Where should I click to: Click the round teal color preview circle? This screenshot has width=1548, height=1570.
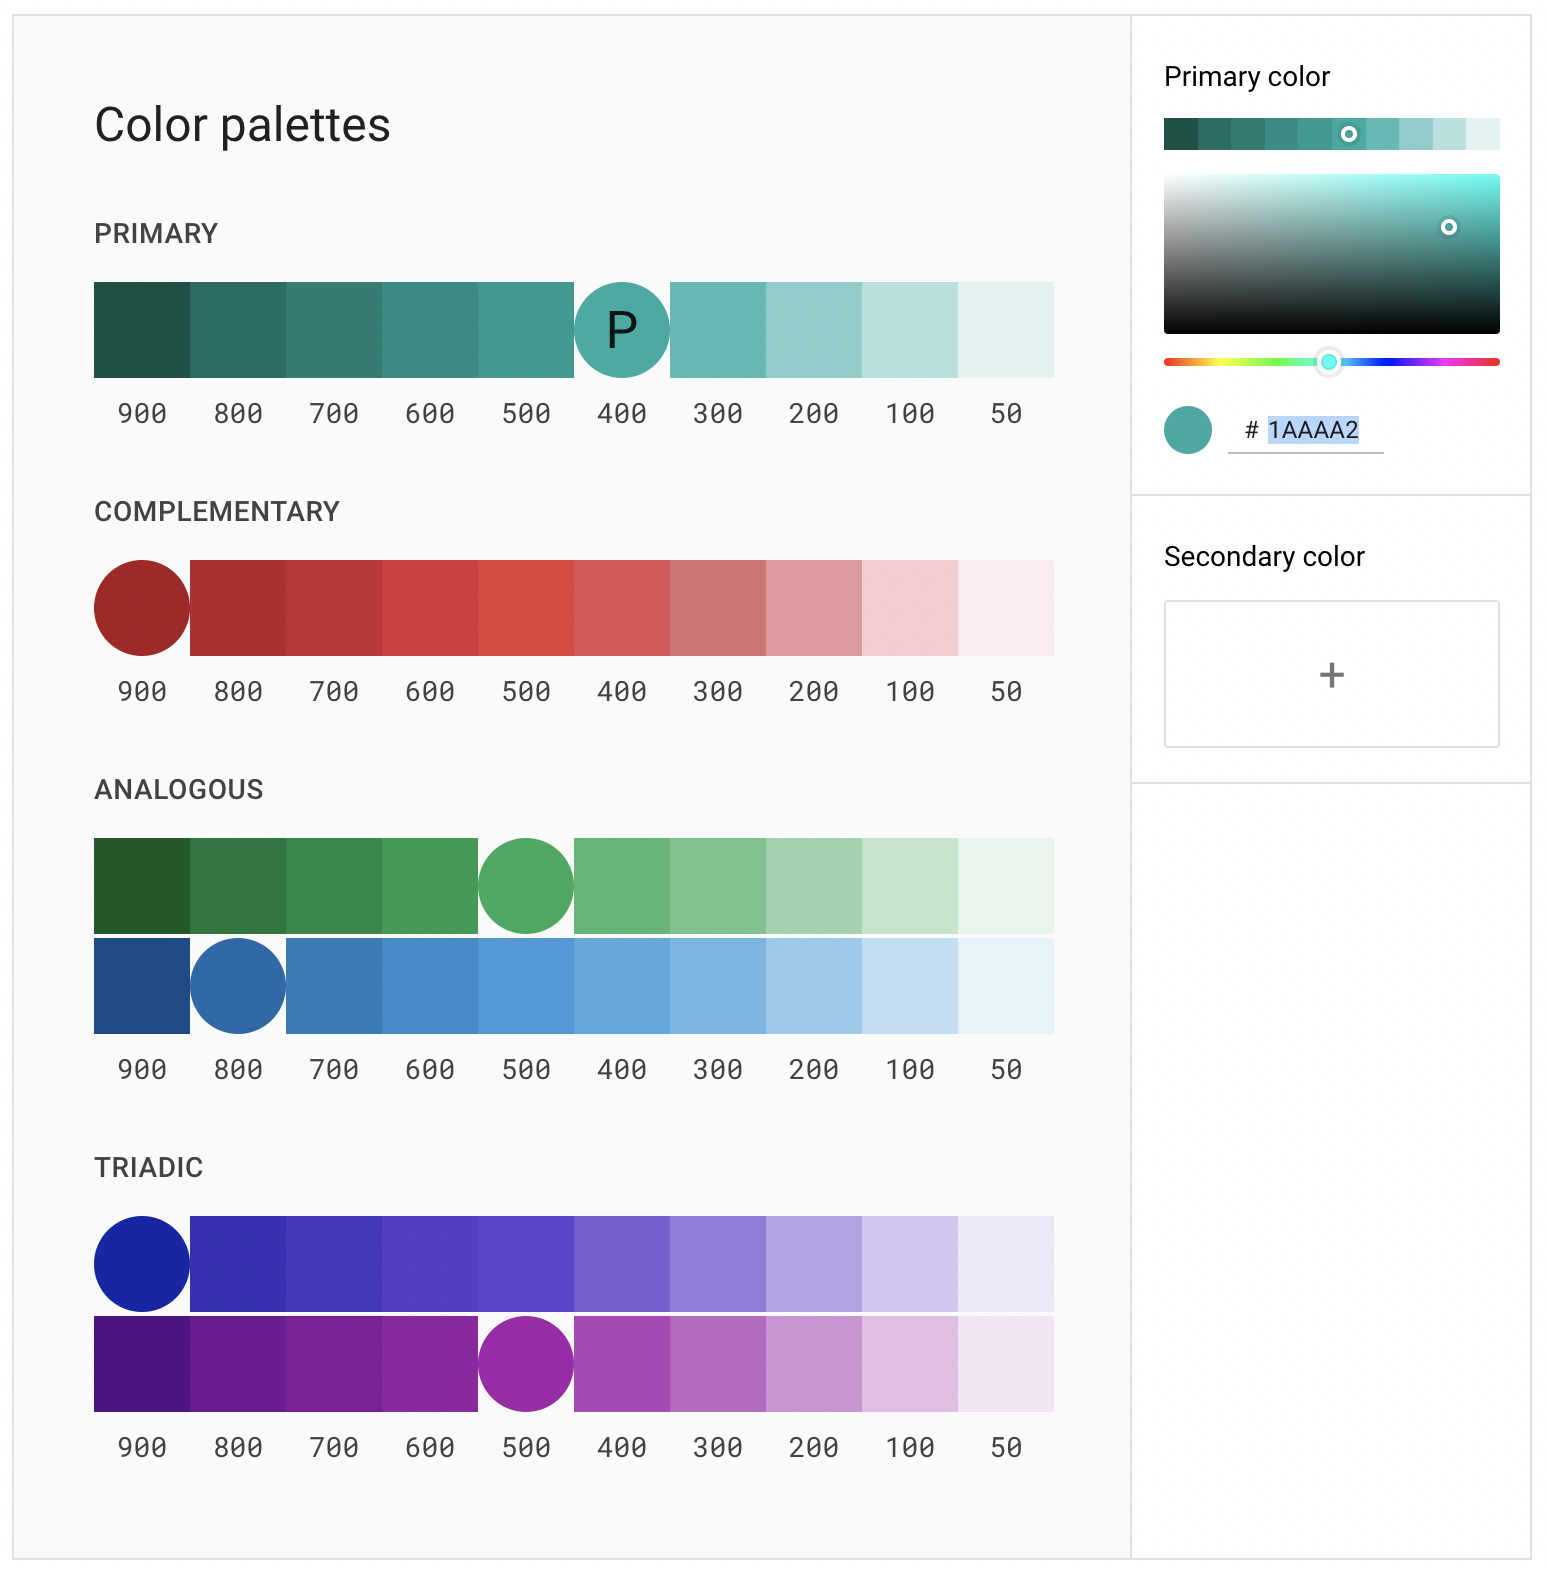(1188, 430)
